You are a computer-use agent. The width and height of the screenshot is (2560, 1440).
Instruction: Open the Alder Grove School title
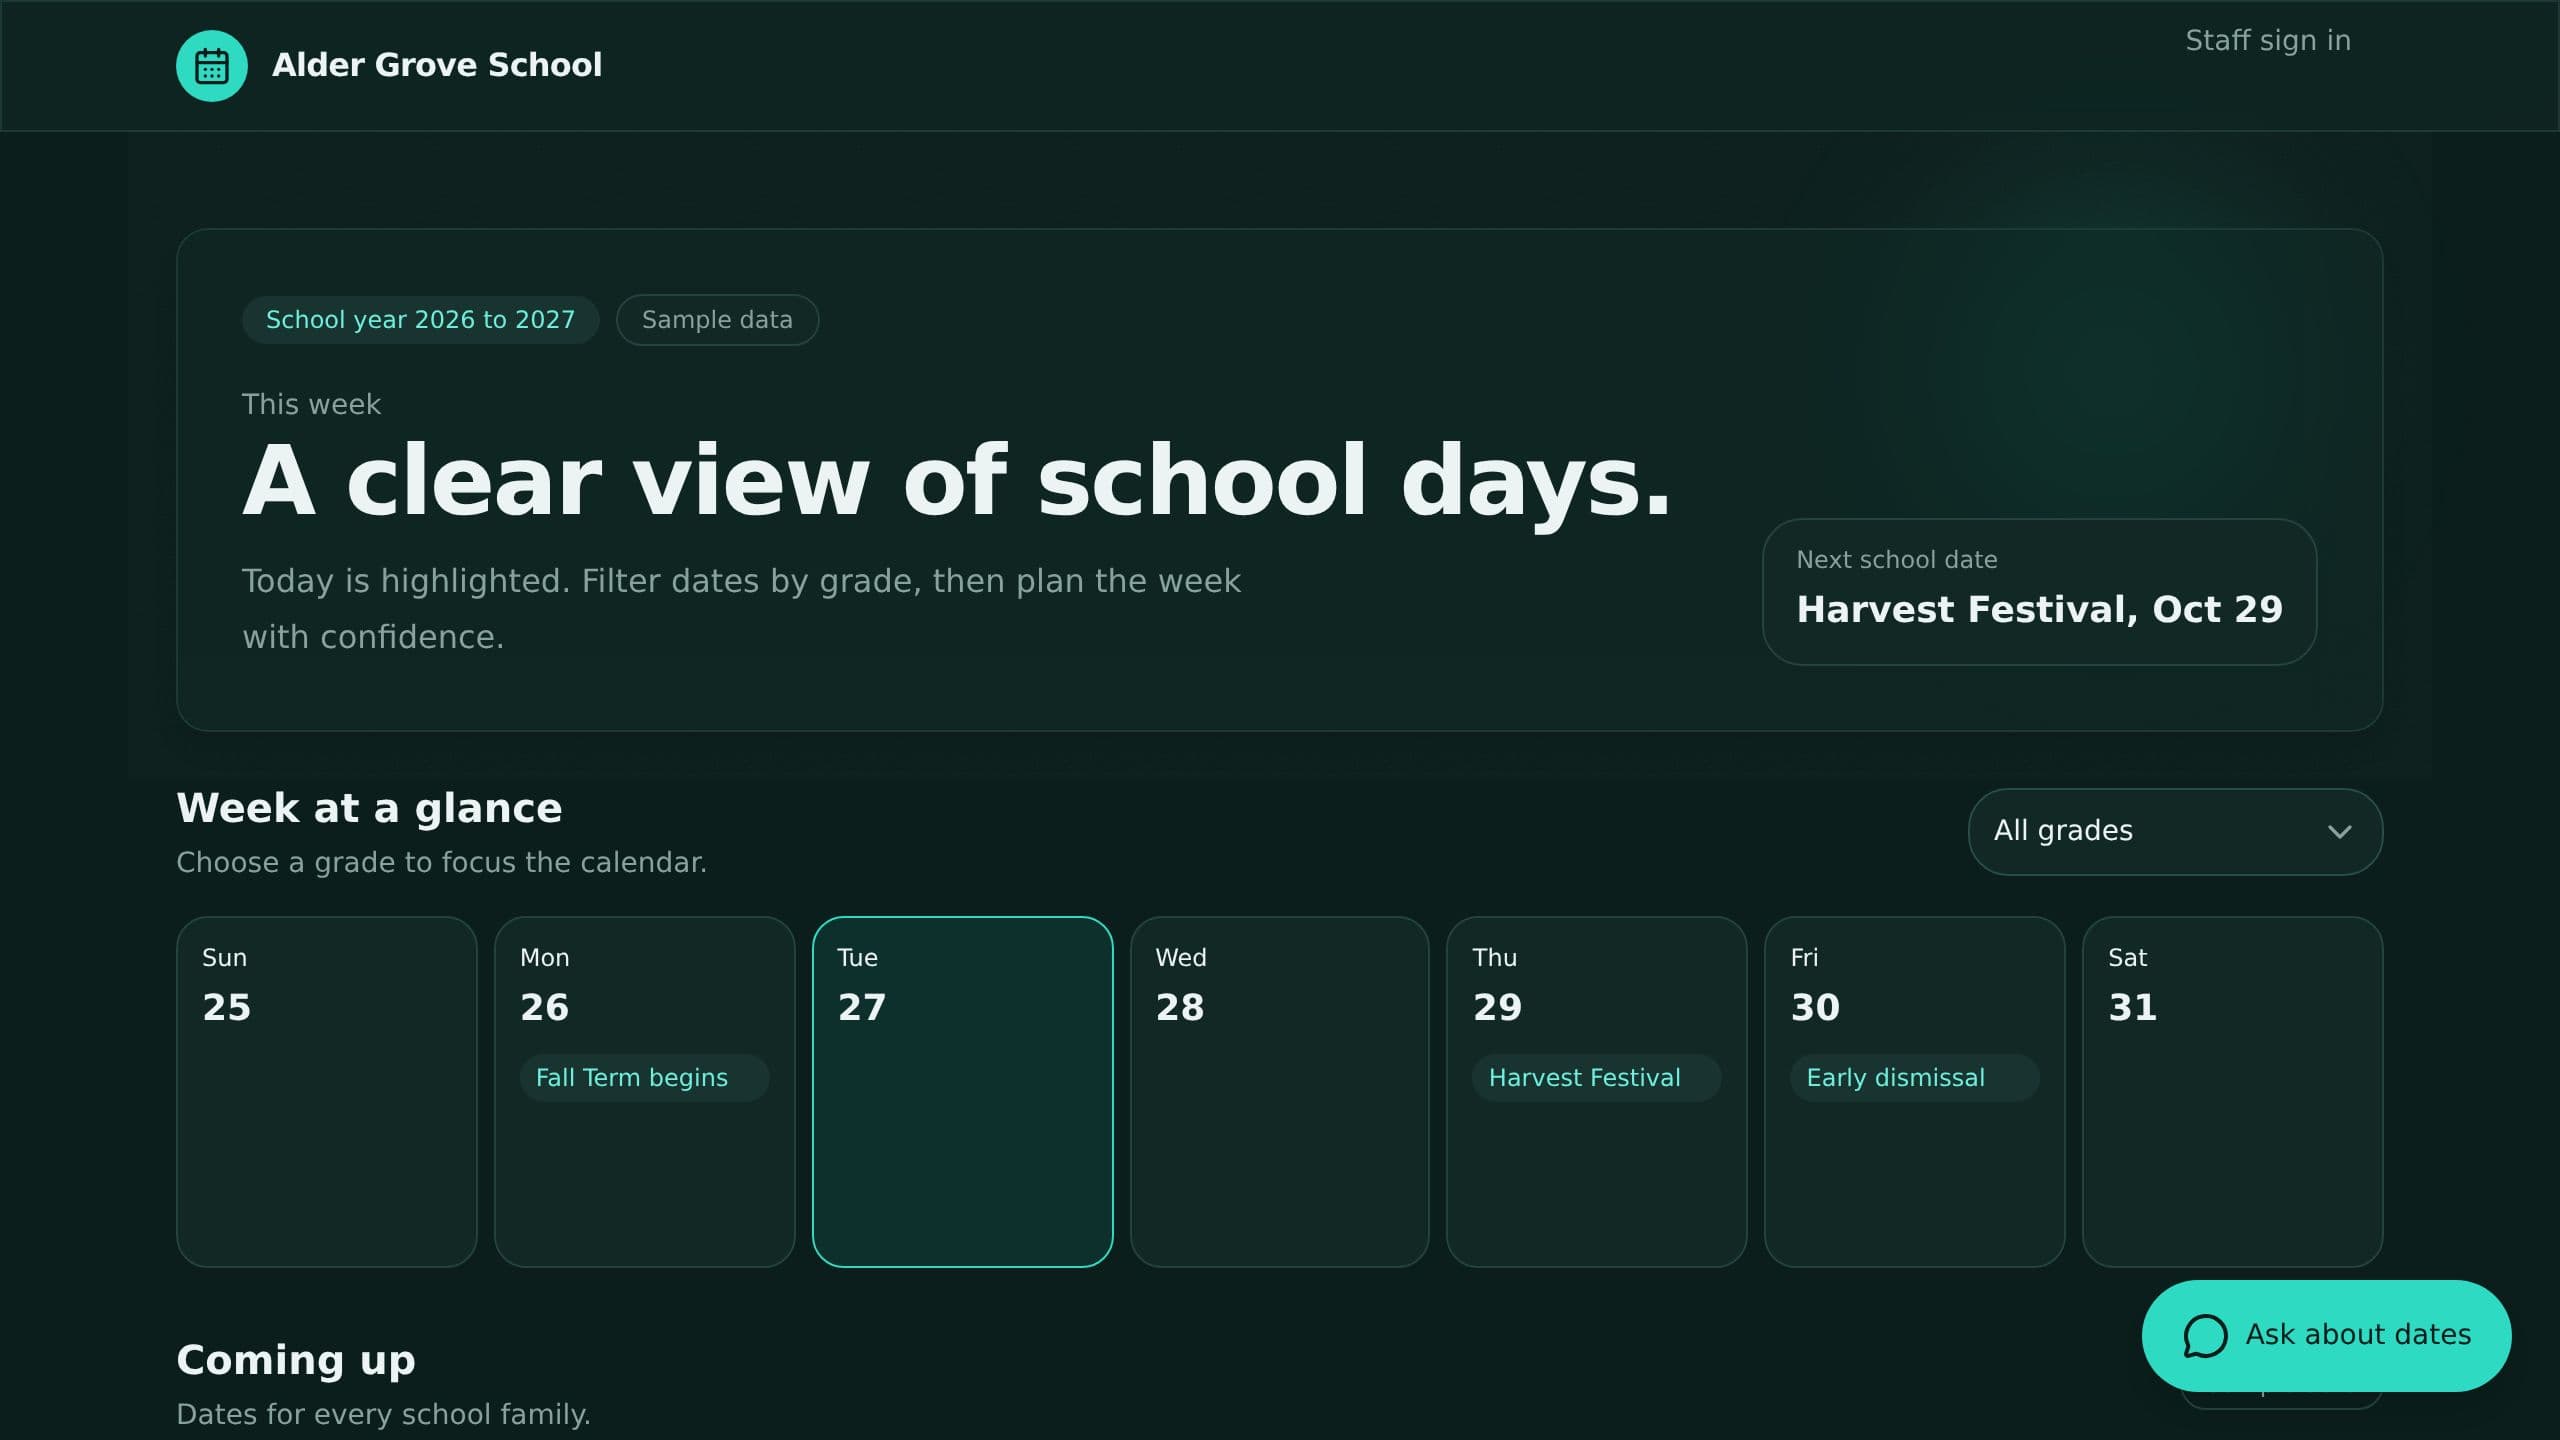[437, 65]
